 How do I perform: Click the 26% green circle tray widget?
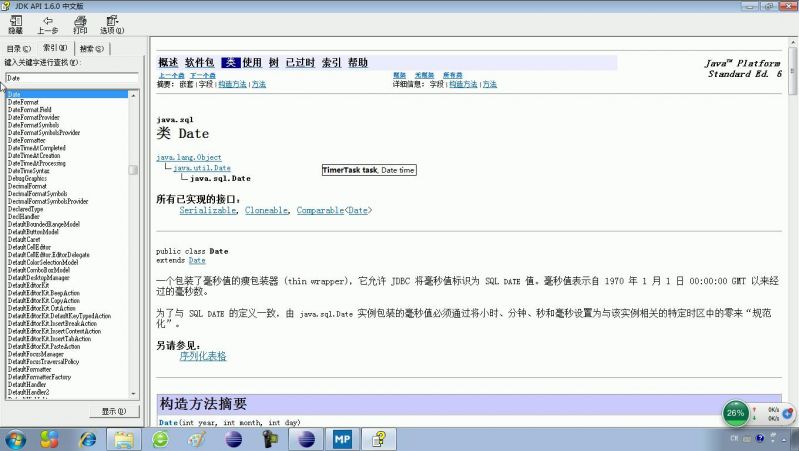click(736, 412)
